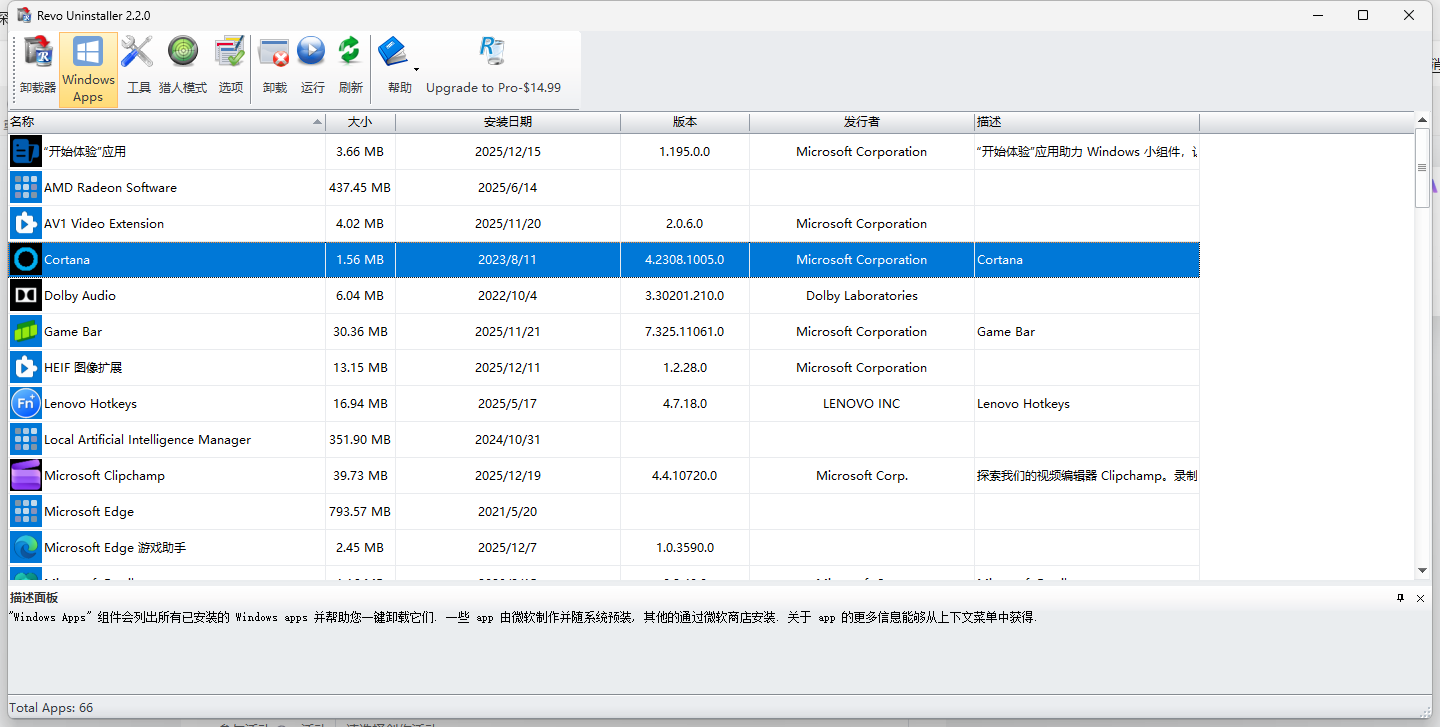This screenshot has width=1440, height=727.
Task: Click the Dolby Audio app icon
Action: point(26,296)
